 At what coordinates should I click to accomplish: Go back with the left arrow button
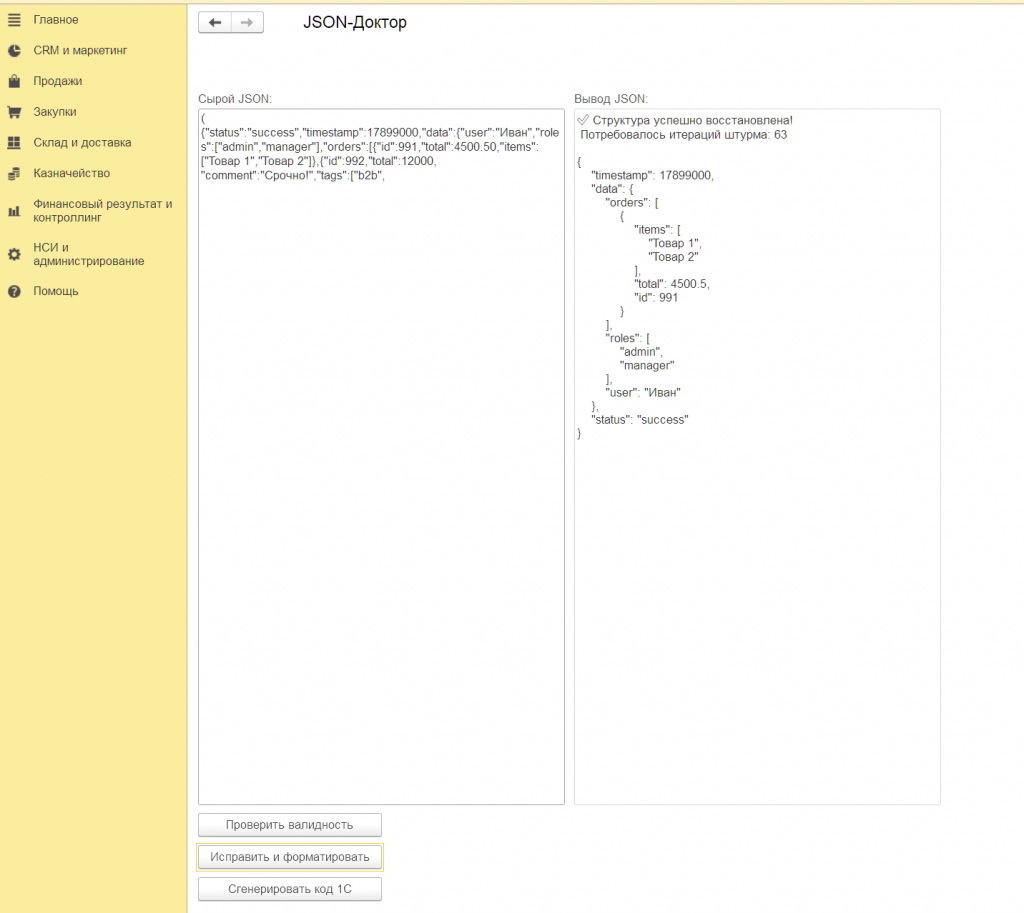pos(215,22)
